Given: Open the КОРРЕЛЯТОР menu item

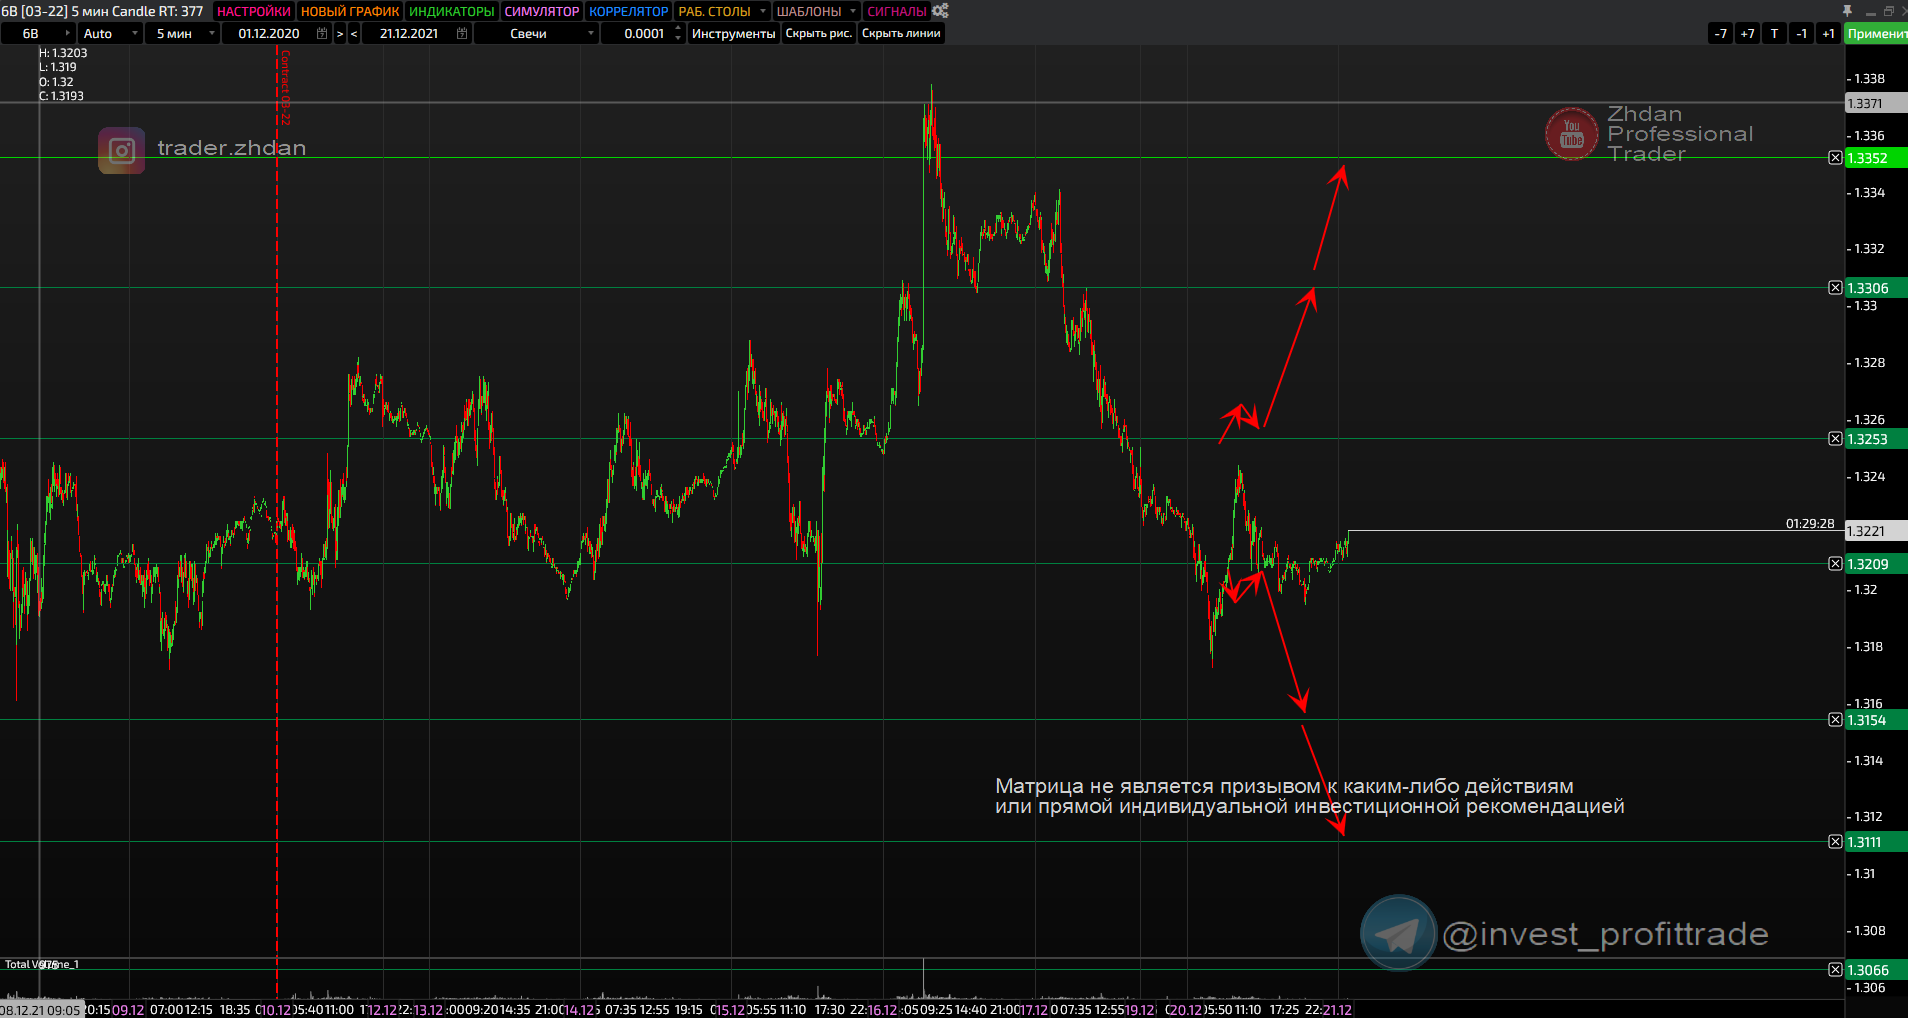Looking at the screenshot, I should tap(628, 11).
